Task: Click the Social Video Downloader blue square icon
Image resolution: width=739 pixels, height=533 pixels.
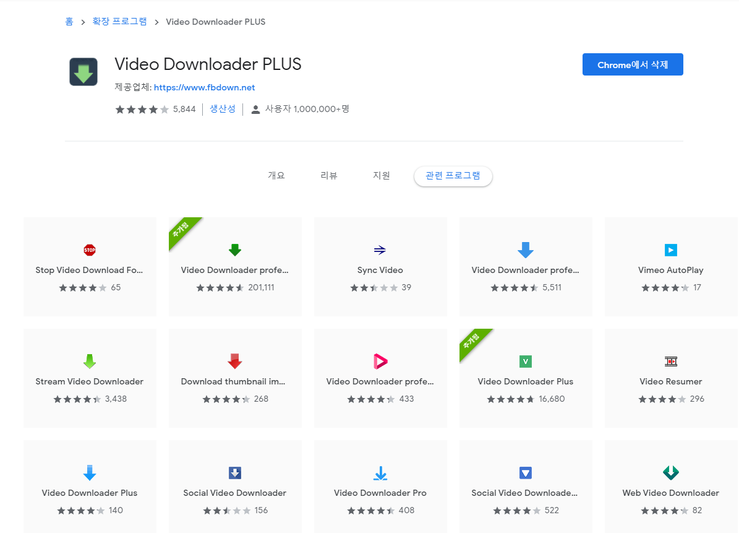Action: [235, 473]
